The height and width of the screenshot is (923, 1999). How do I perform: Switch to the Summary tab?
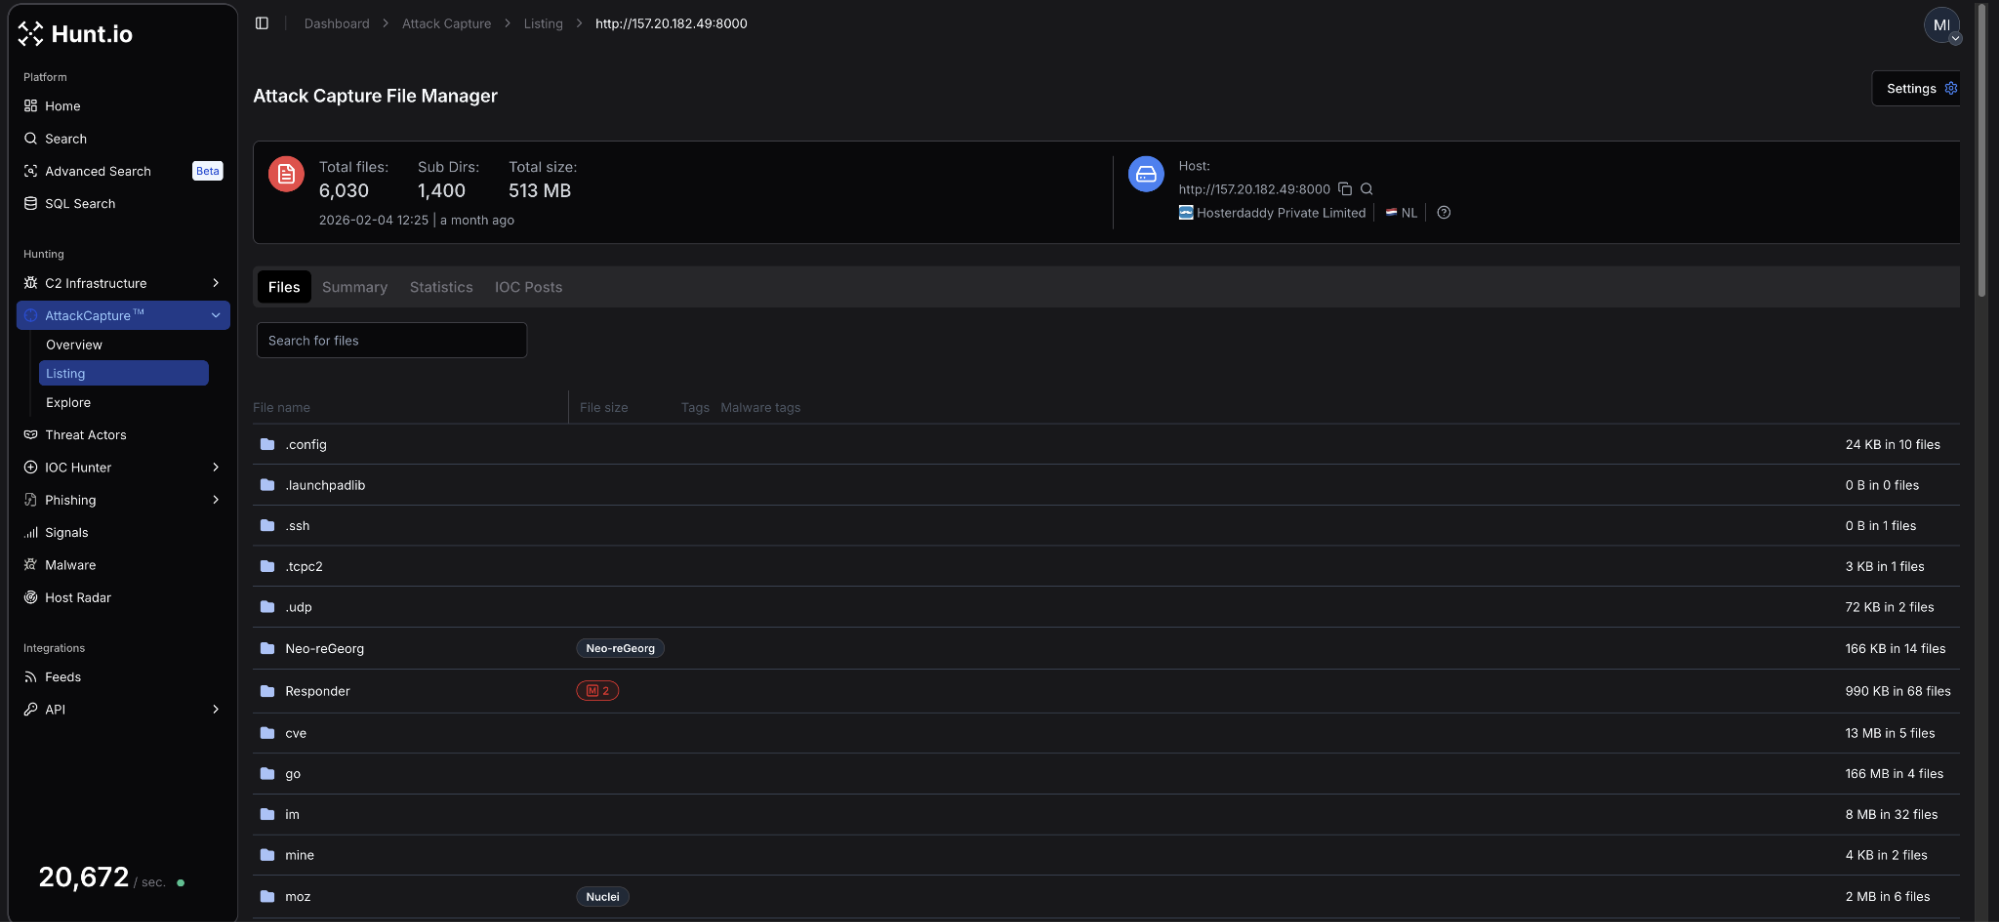click(x=354, y=287)
